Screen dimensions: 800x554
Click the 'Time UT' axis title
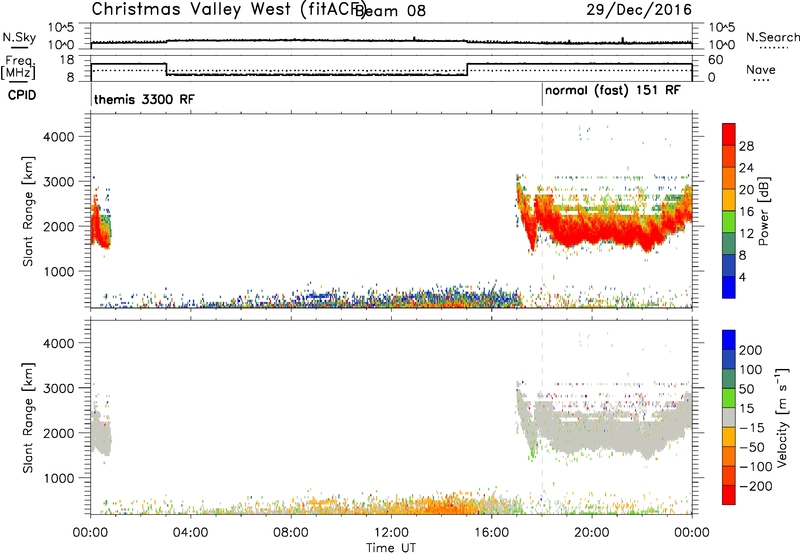click(x=391, y=547)
